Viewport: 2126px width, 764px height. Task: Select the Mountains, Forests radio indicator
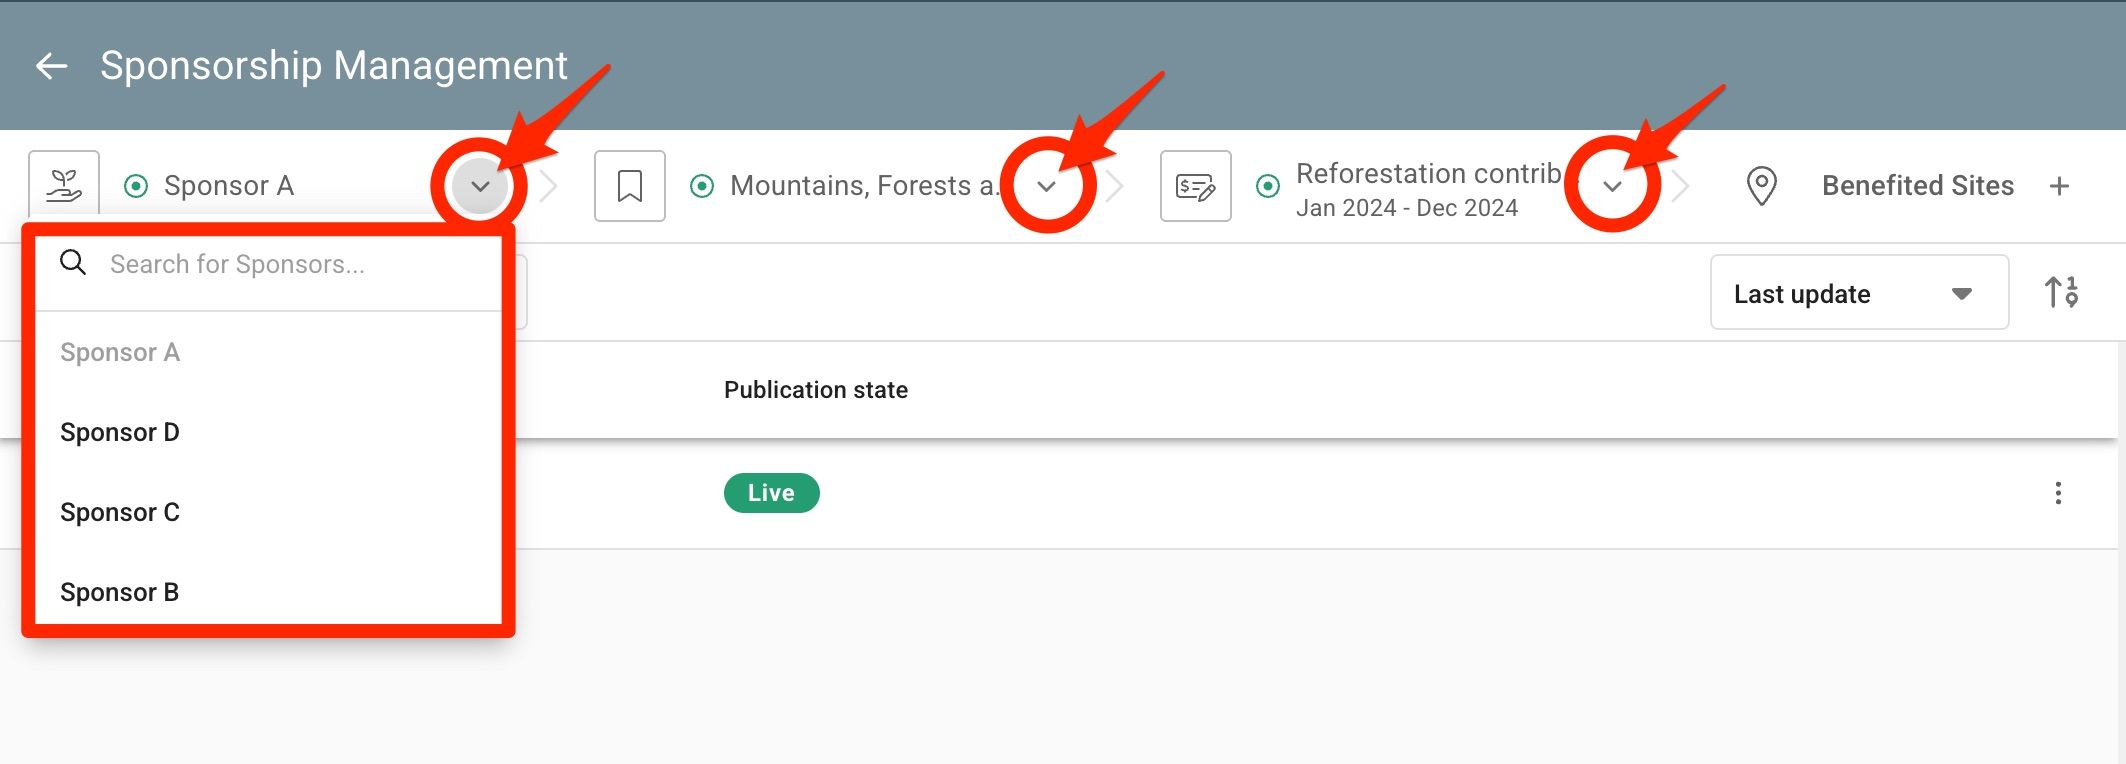tap(702, 186)
